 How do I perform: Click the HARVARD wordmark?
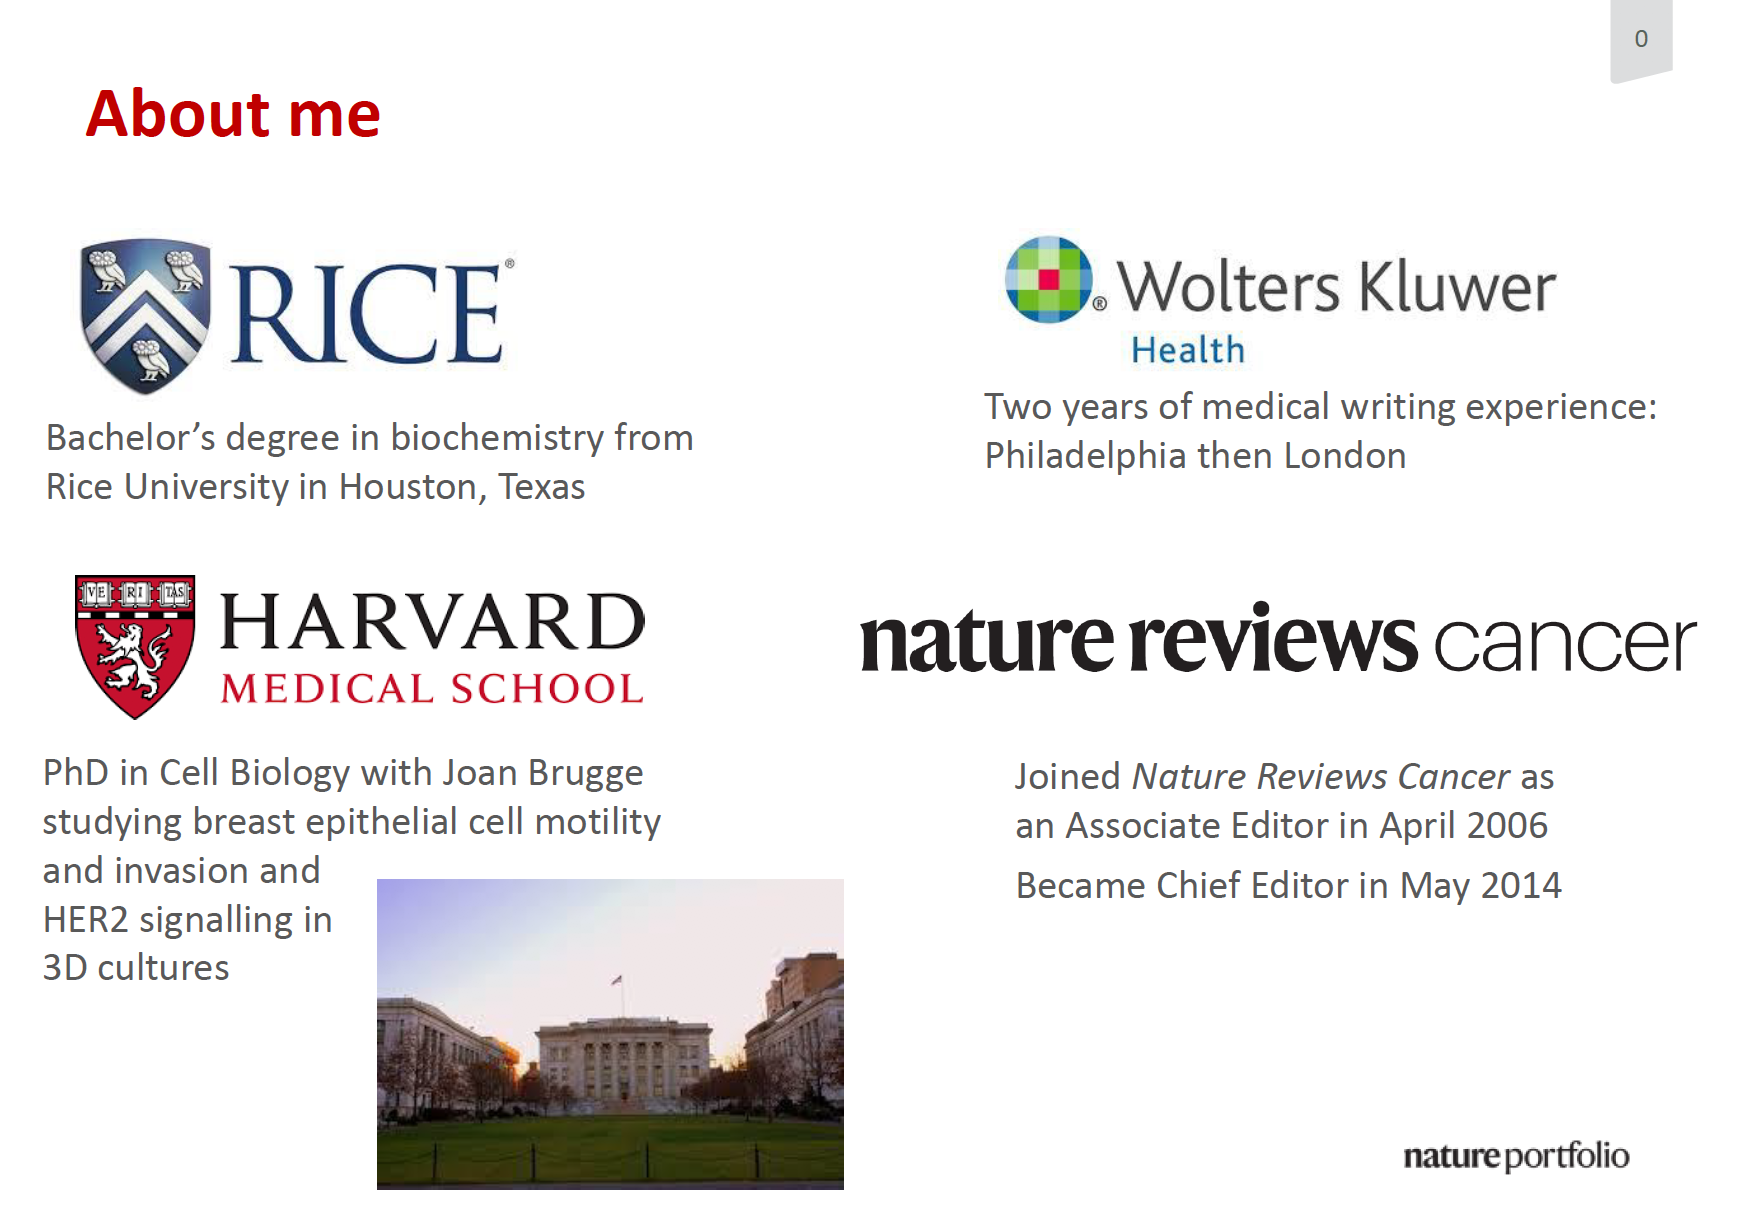click(x=432, y=621)
